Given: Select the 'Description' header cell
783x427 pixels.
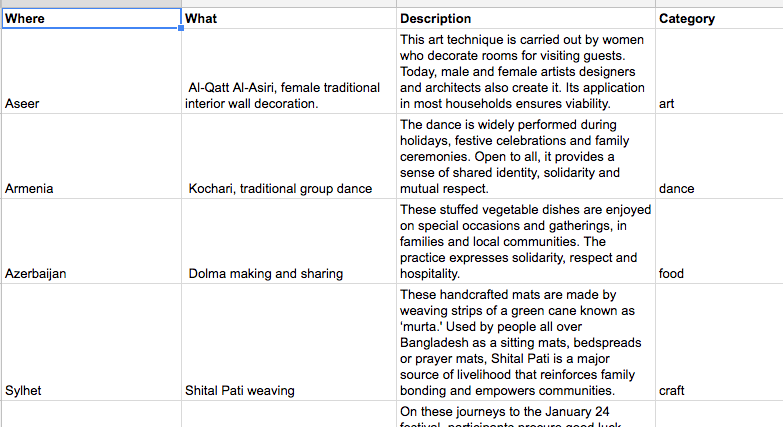Looking at the screenshot, I should tap(526, 19).
